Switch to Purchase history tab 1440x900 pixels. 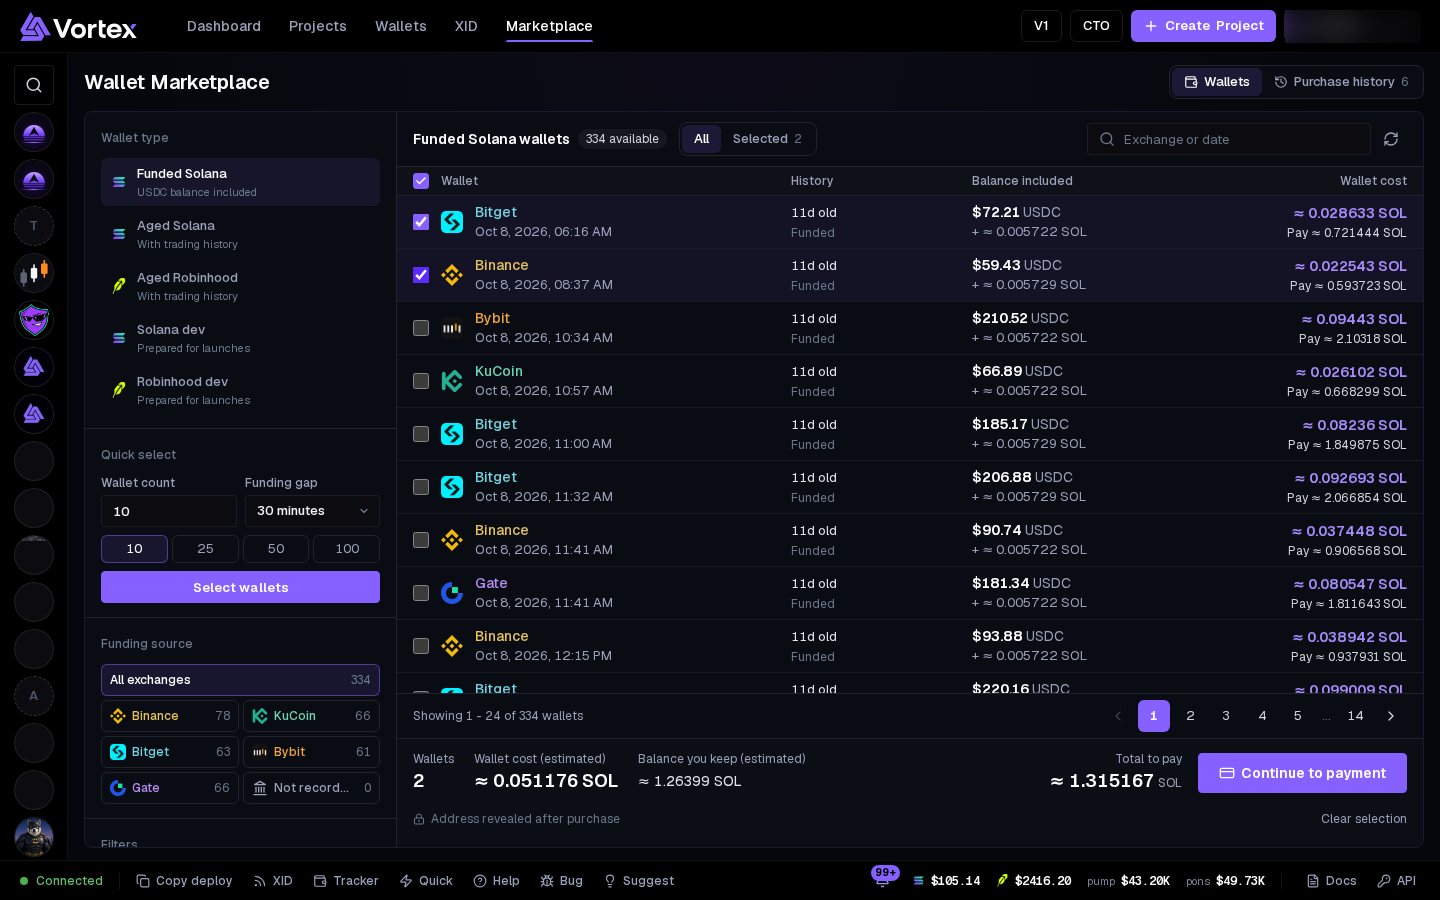(x=1341, y=82)
